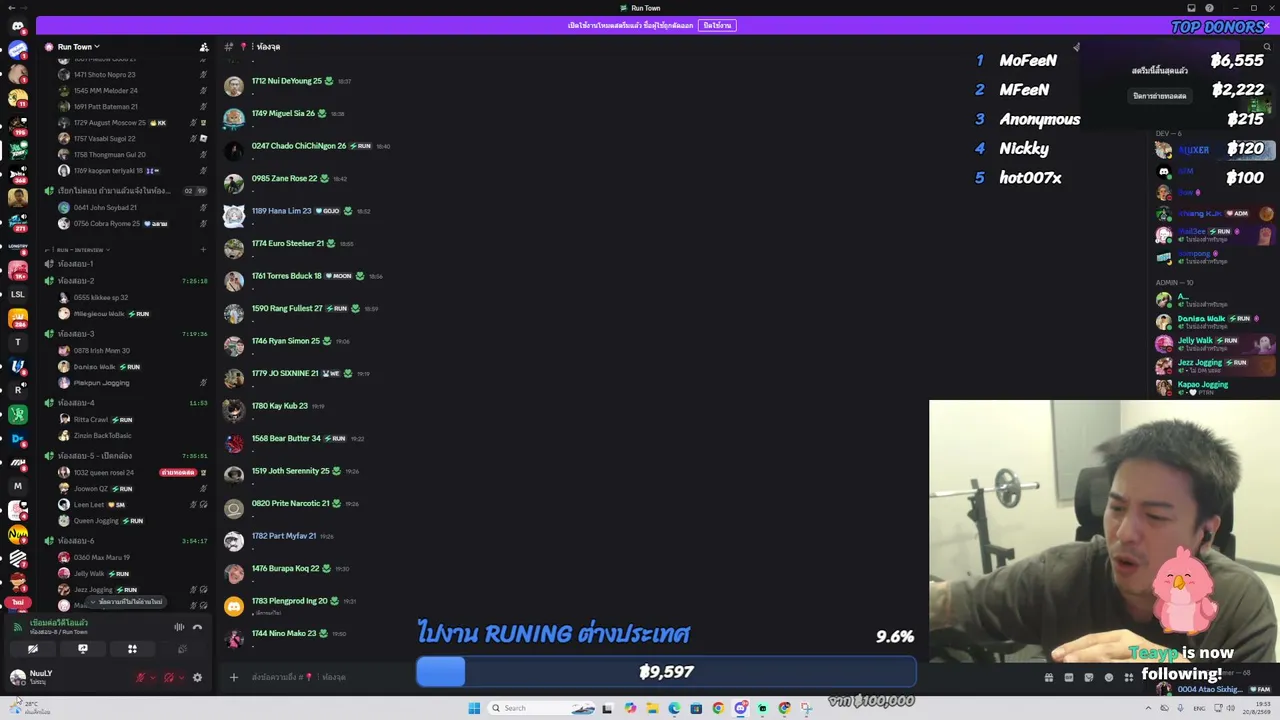Screen dimensions: 1280x720
Task: Open audio output options arrow
Action: 181,678
